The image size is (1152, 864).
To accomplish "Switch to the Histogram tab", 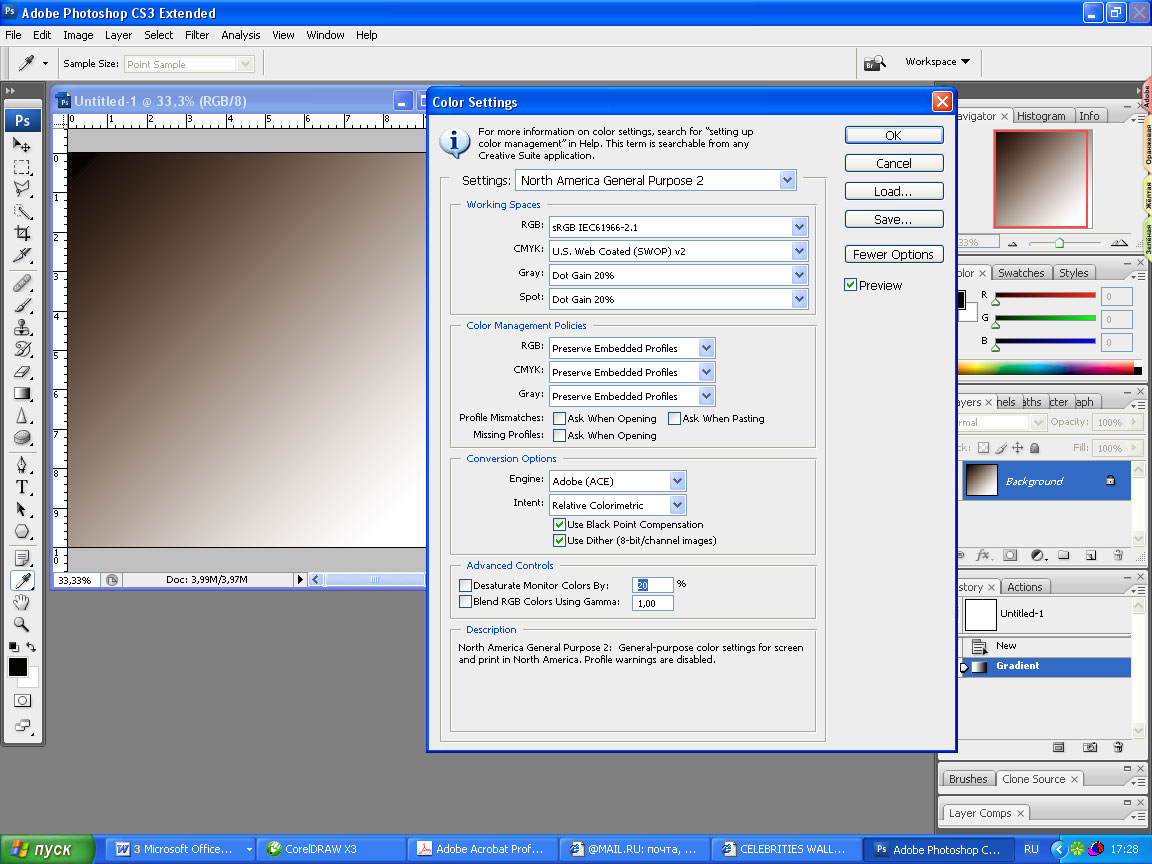I will [x=1041, y=116].
